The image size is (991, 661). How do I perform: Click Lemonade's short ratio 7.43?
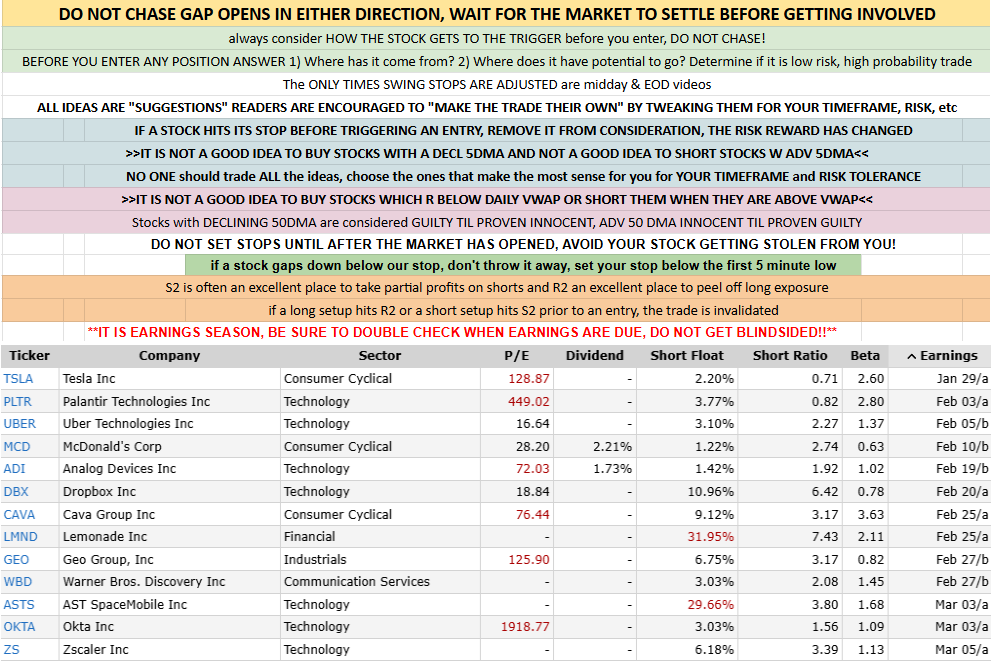pyautogui.click(x=825, y=537)
